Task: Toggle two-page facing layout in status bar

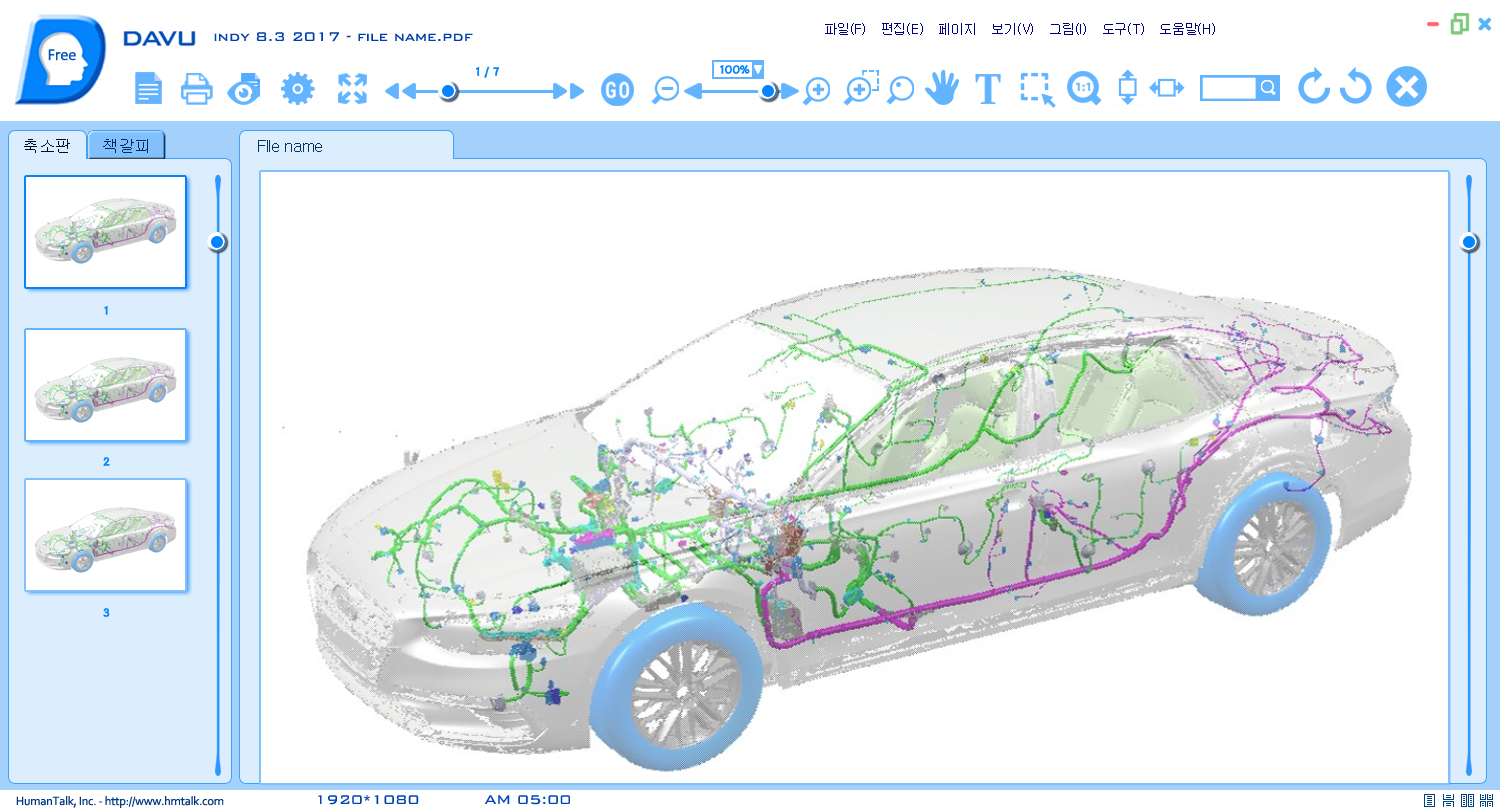Action: click(1467, 800)
